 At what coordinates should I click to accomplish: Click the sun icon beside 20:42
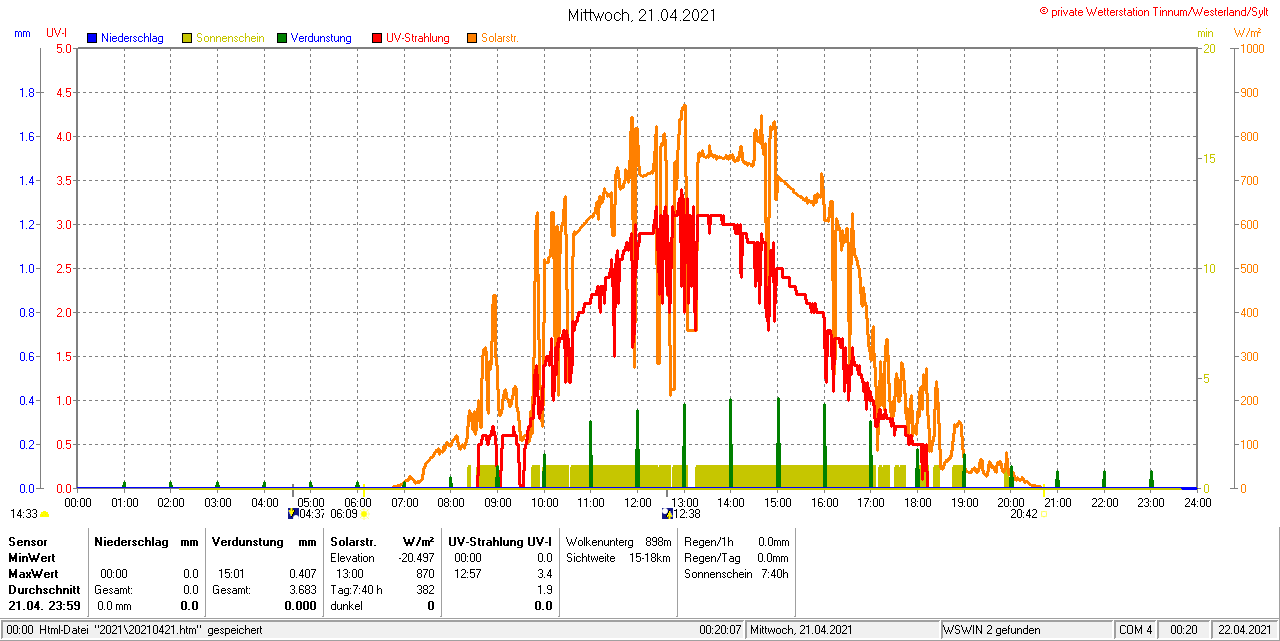[1044, 514]
